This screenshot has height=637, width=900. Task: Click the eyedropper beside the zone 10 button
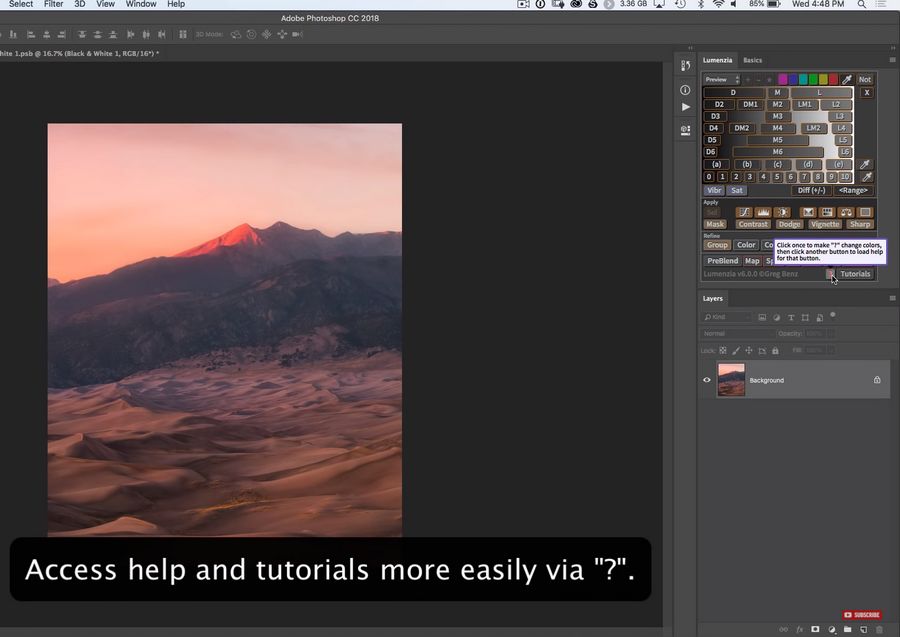[867, 177]
